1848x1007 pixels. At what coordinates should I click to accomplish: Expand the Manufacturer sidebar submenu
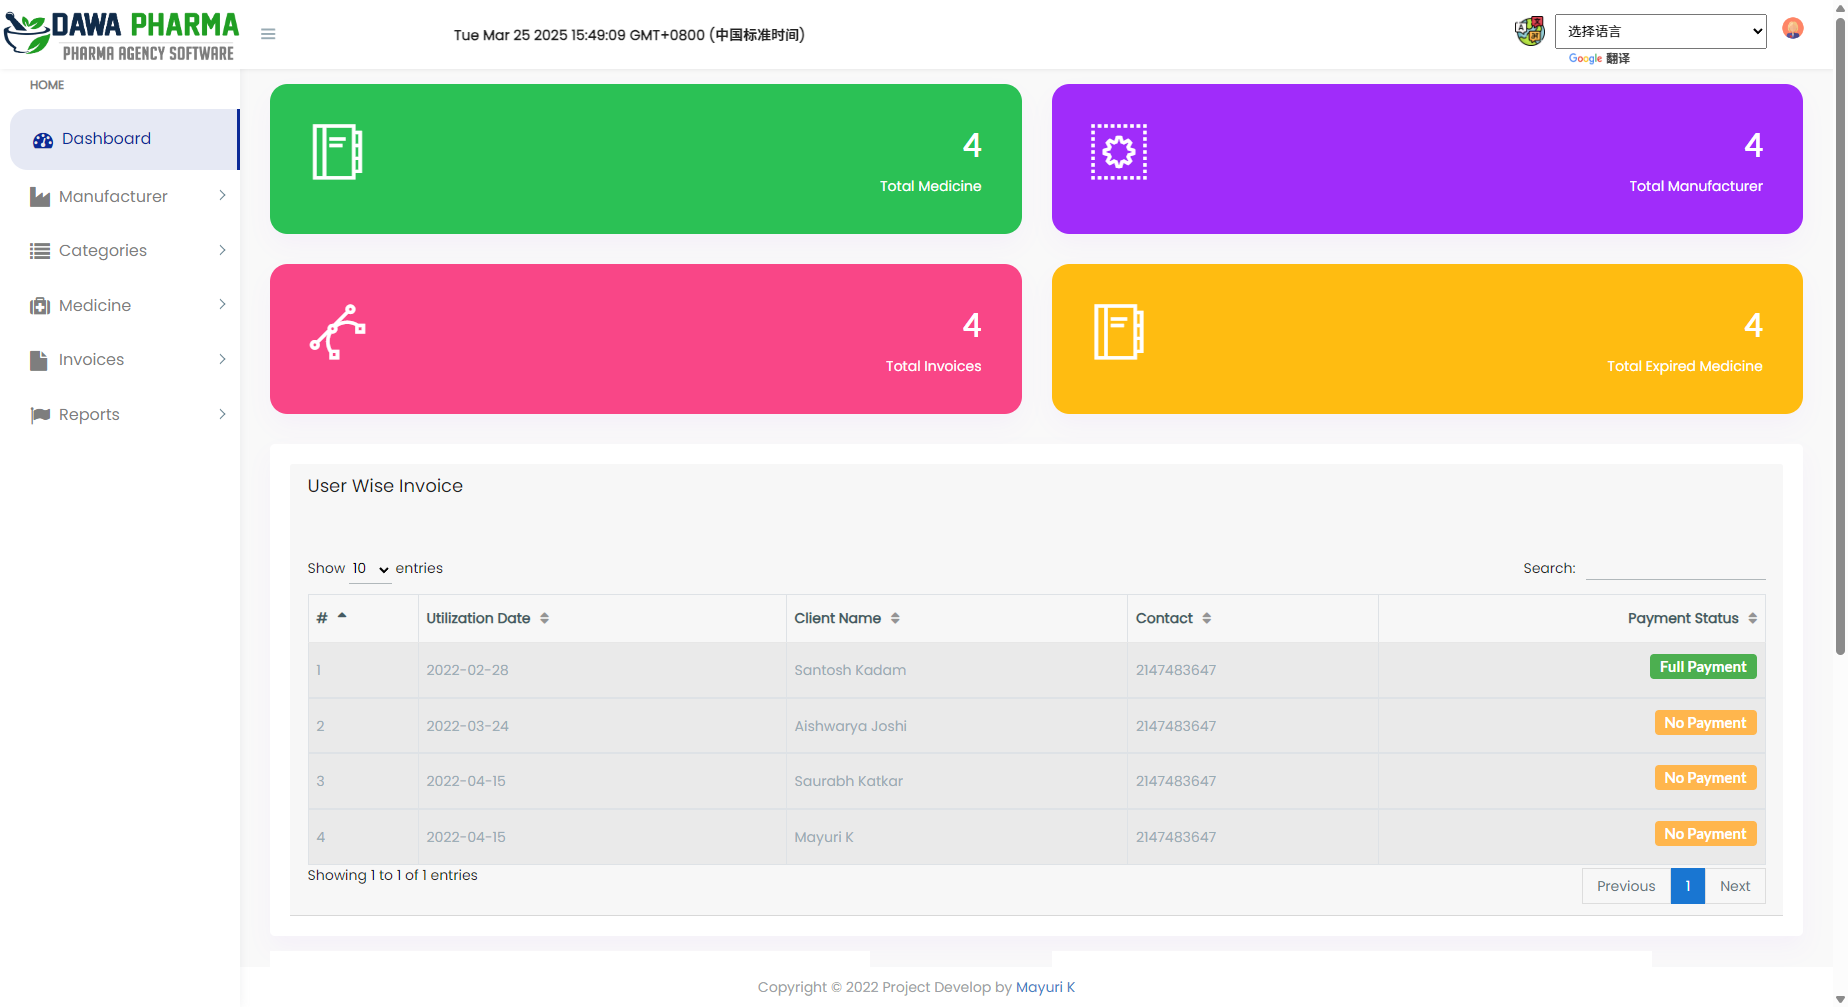(127, 197)
